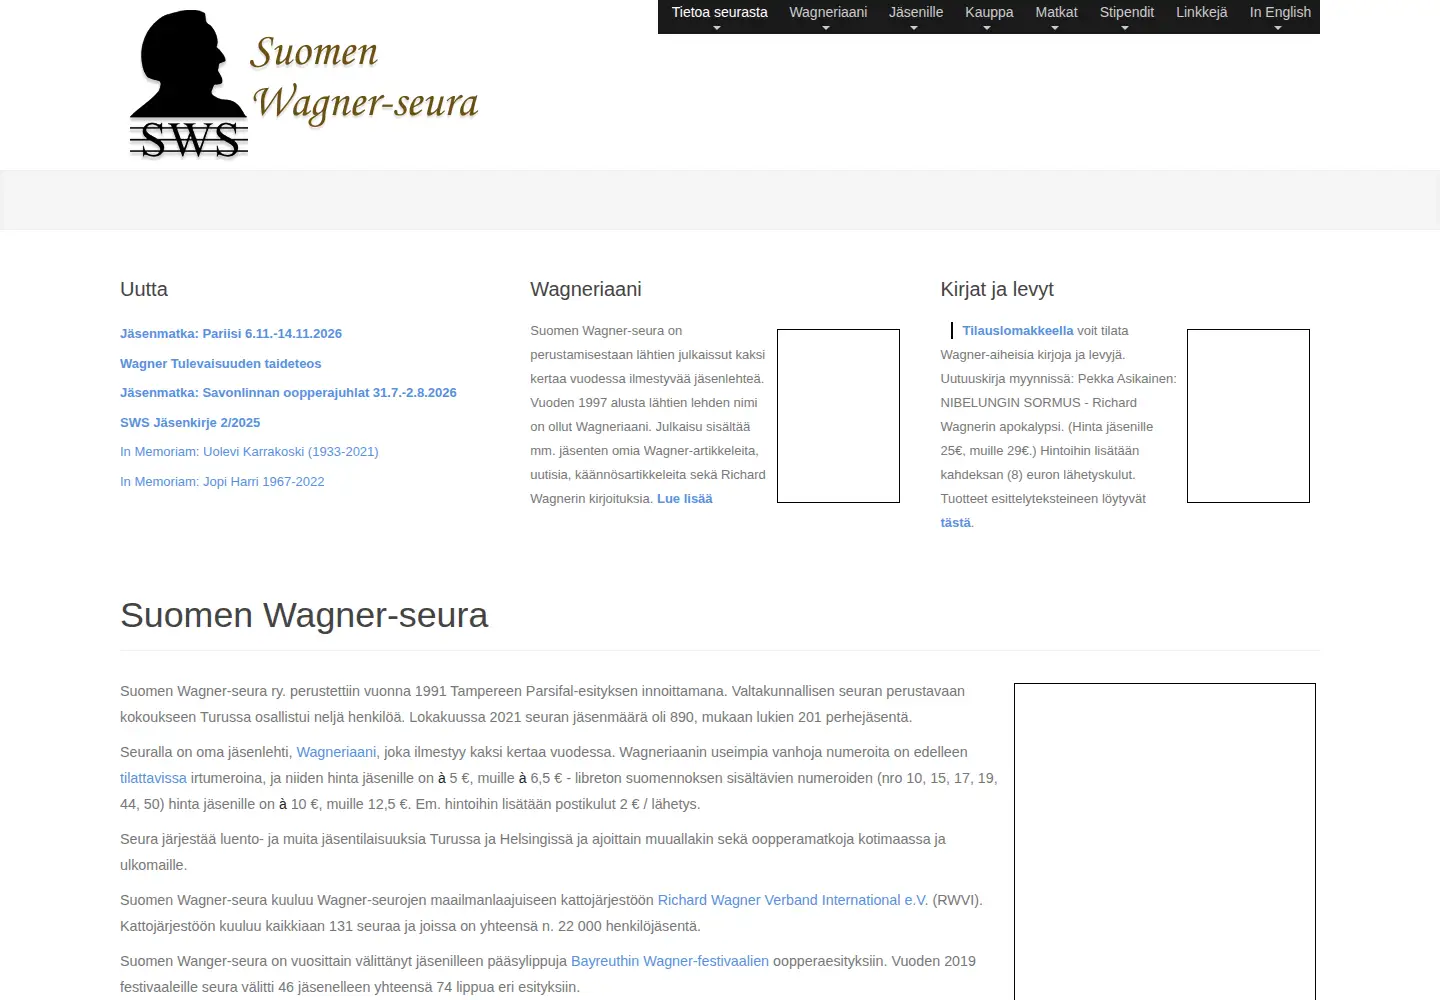The height and width of the screenshot is (1000, 1440).
Task: Open Richard Wagner Verband International e.V. link
Action: click(793, 900)
